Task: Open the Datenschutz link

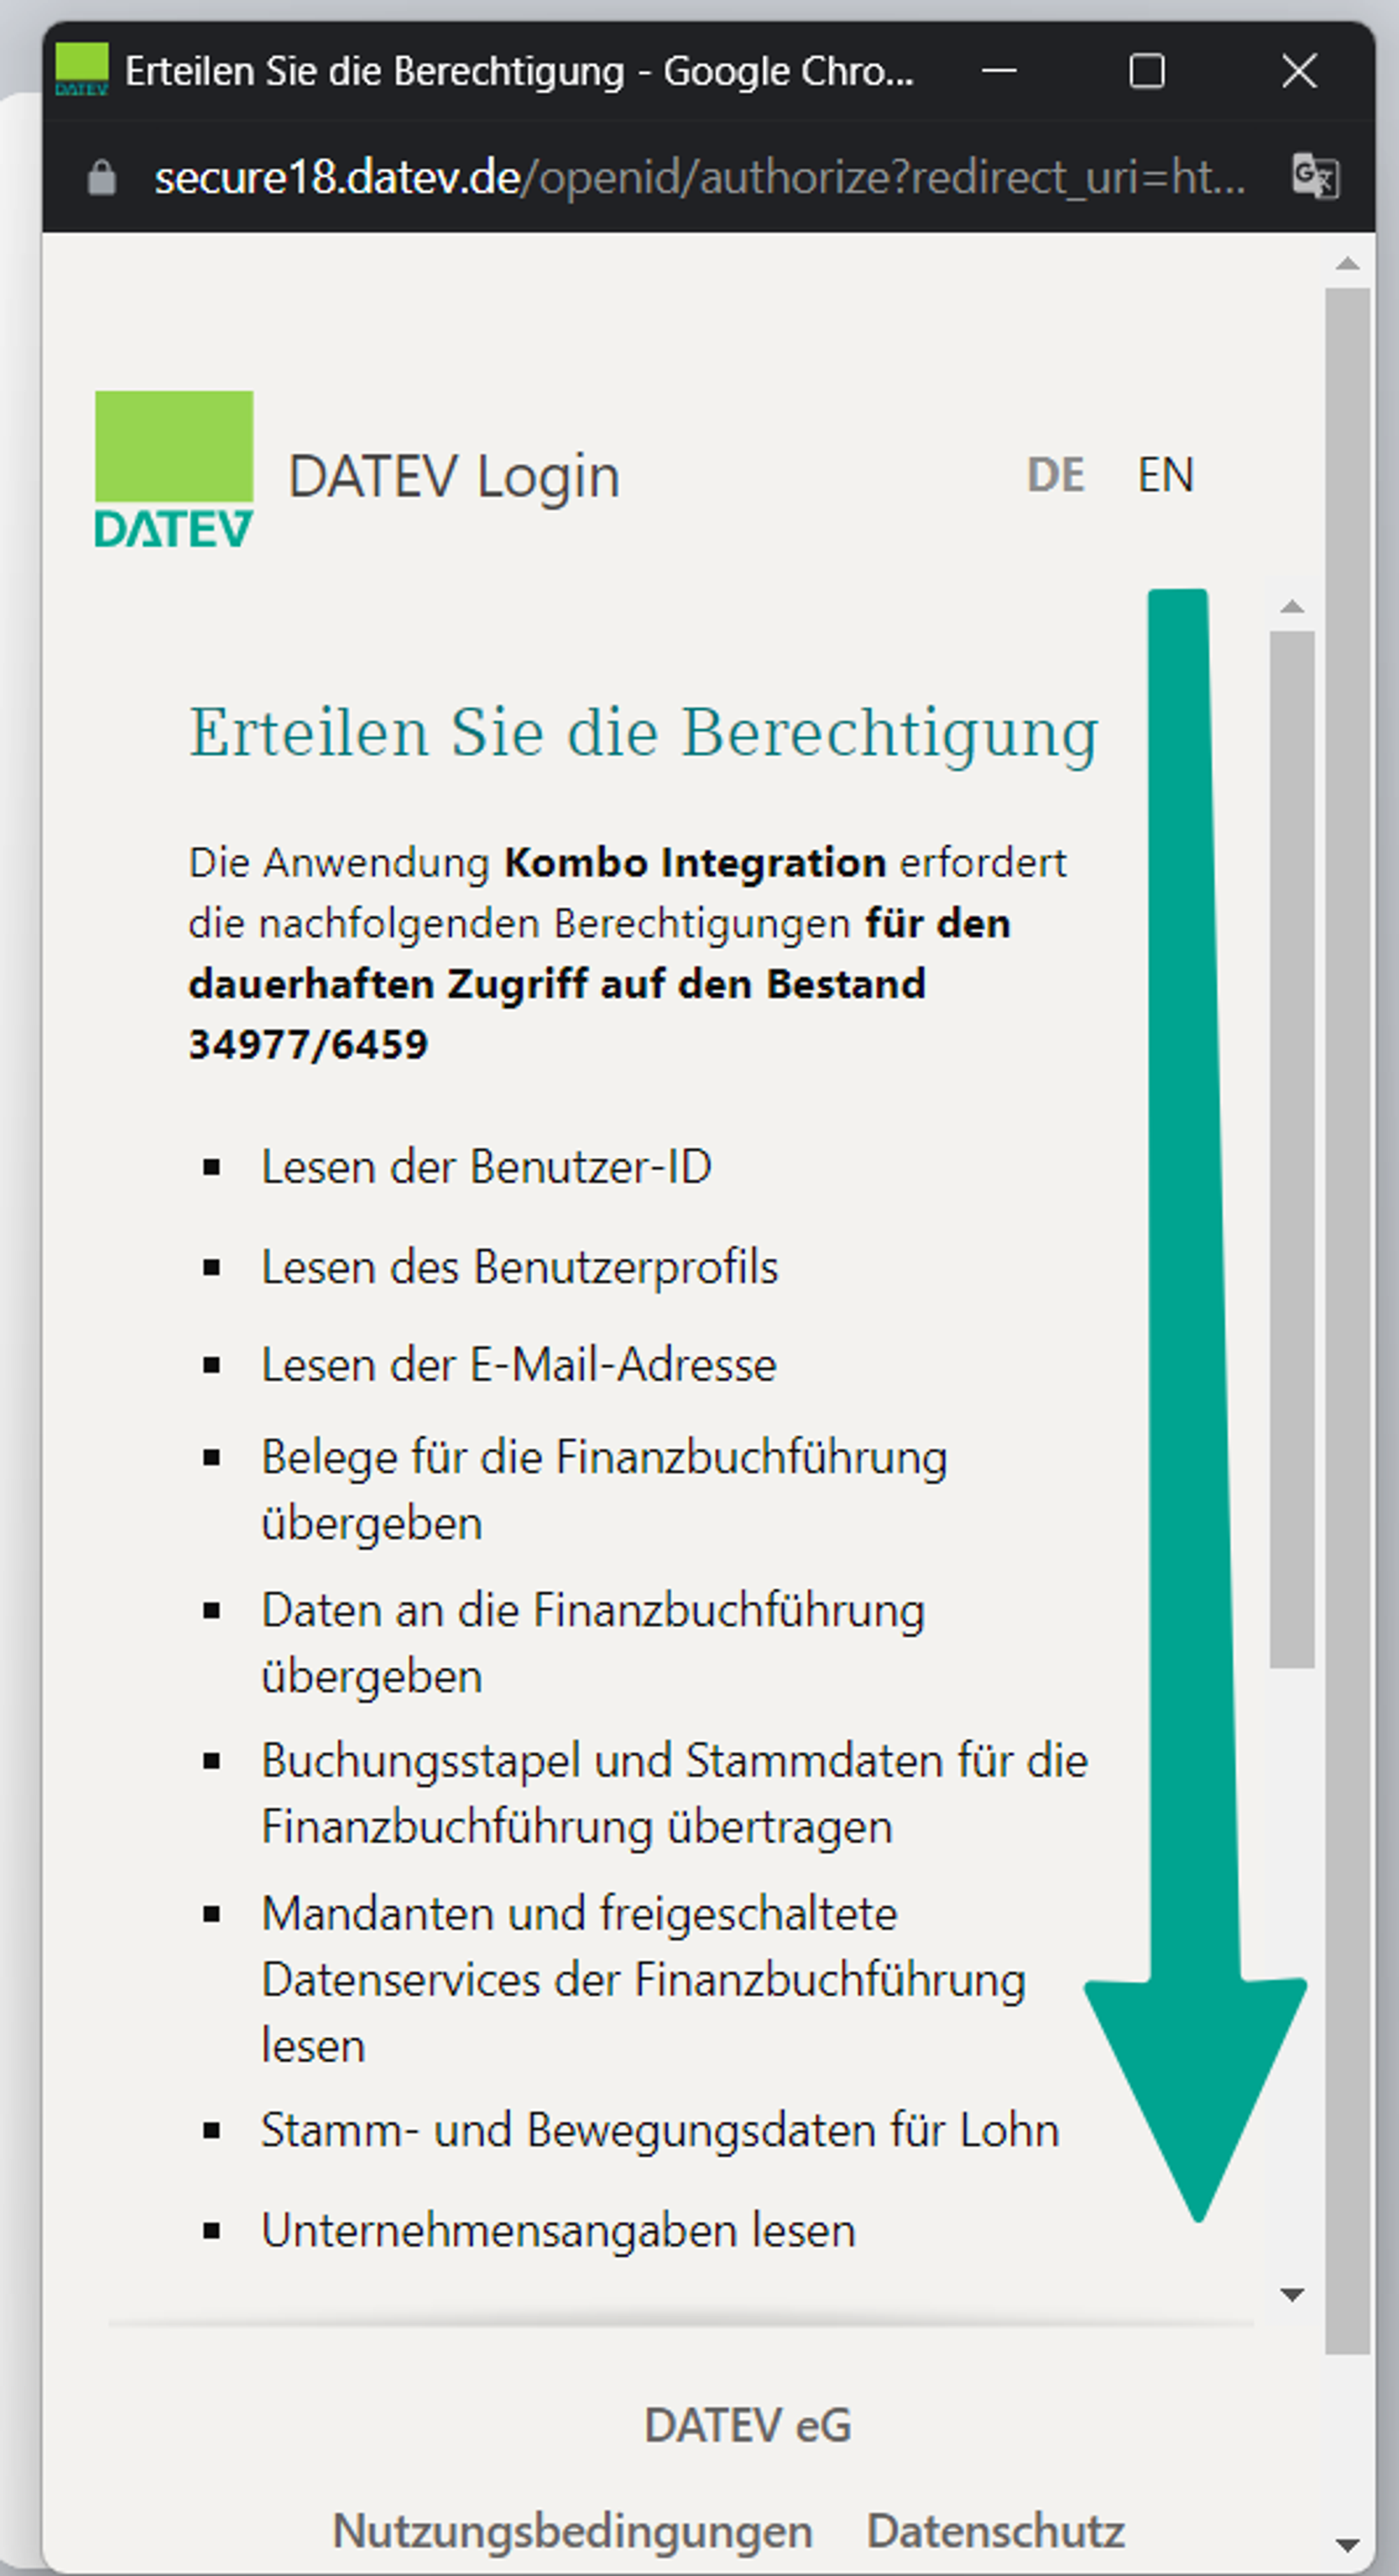Action: coord(996,2531)
